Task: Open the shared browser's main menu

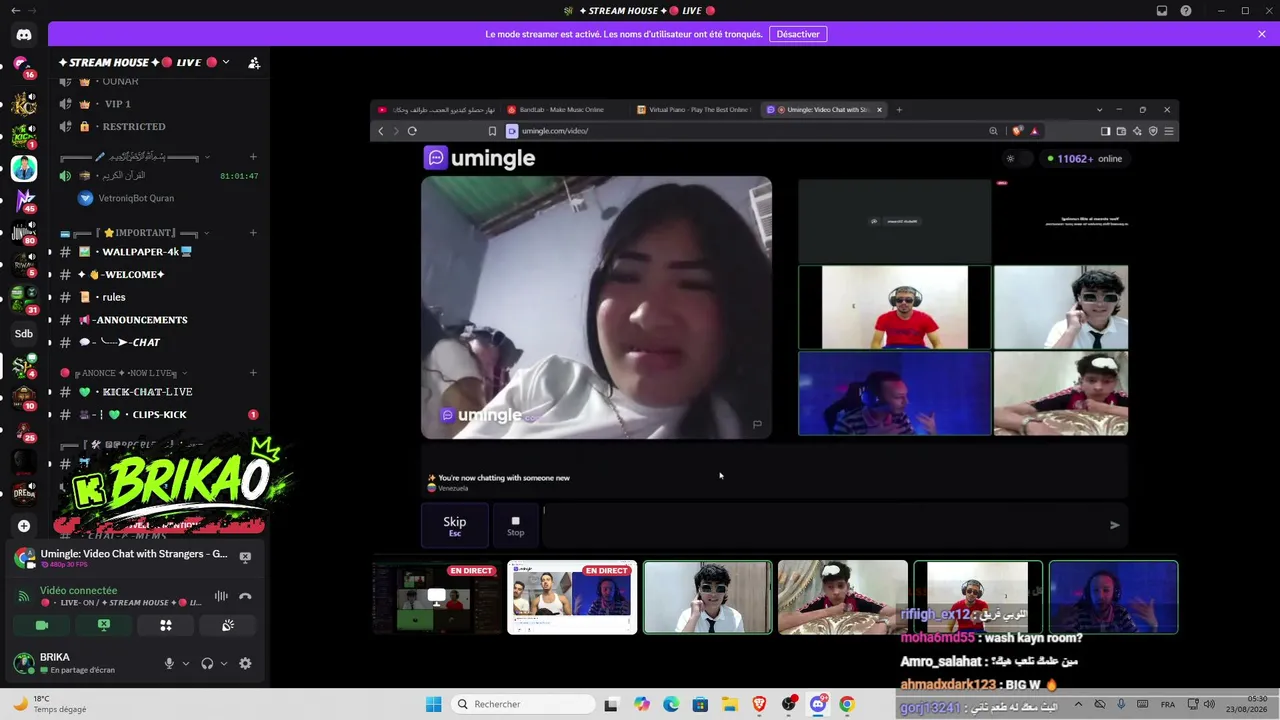Action: 1169,131
